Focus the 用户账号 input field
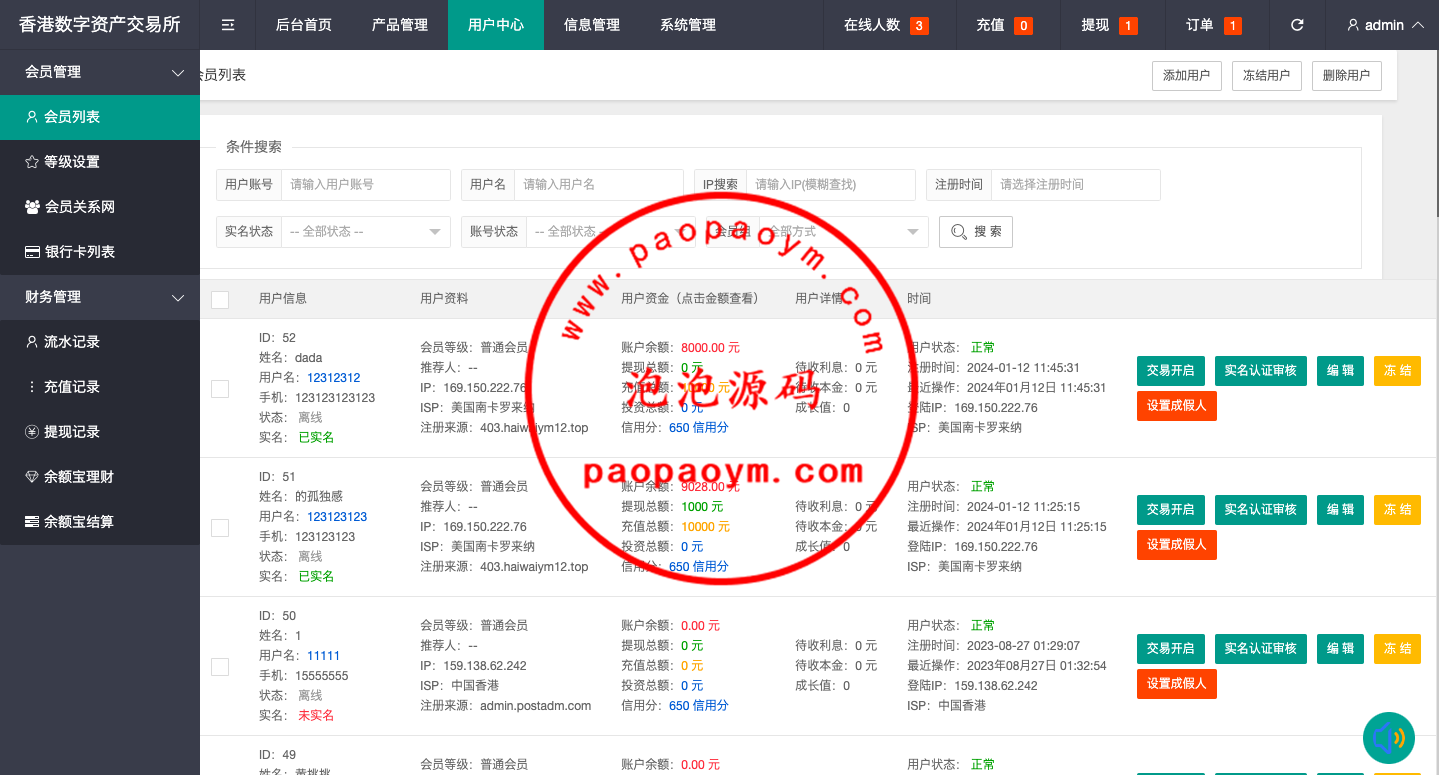The height and width of the screenshot is (775, 1439). tap(366, 185)
